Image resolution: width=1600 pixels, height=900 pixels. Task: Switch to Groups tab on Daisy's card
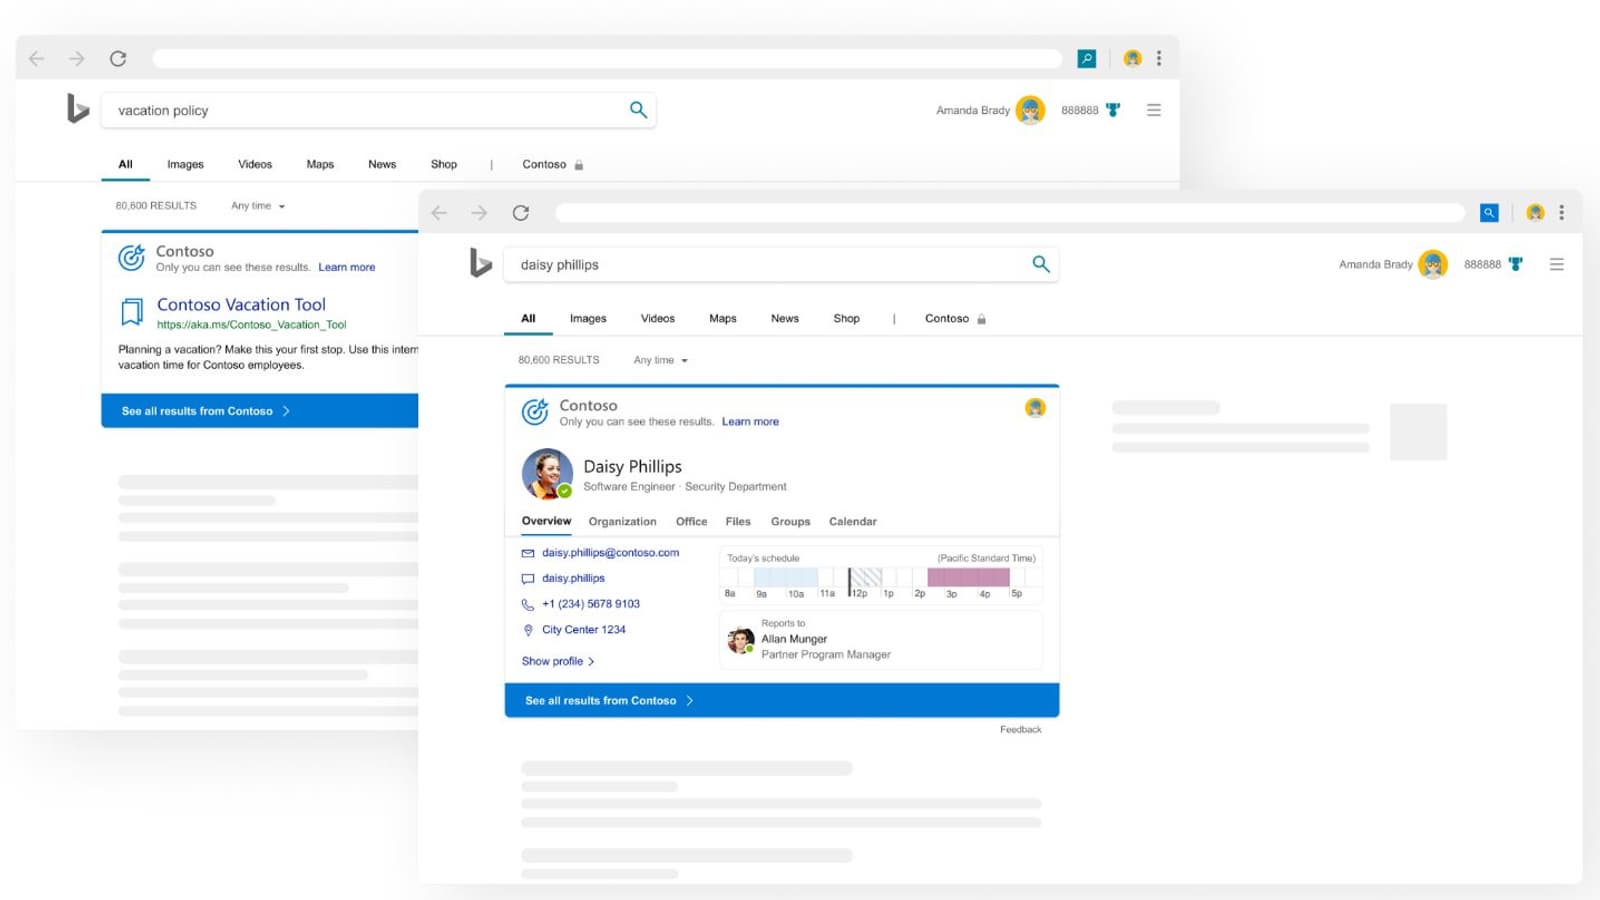coord(790,521)
